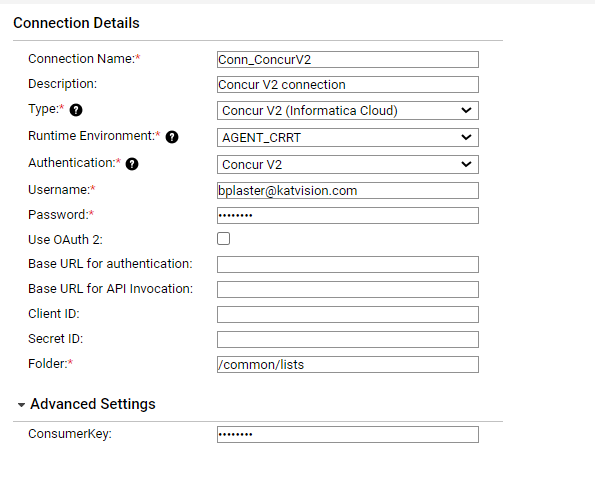Open help icon next to Type
This screenshot has width=595, height=494.
pyautogui.click(x=76, y=110)
